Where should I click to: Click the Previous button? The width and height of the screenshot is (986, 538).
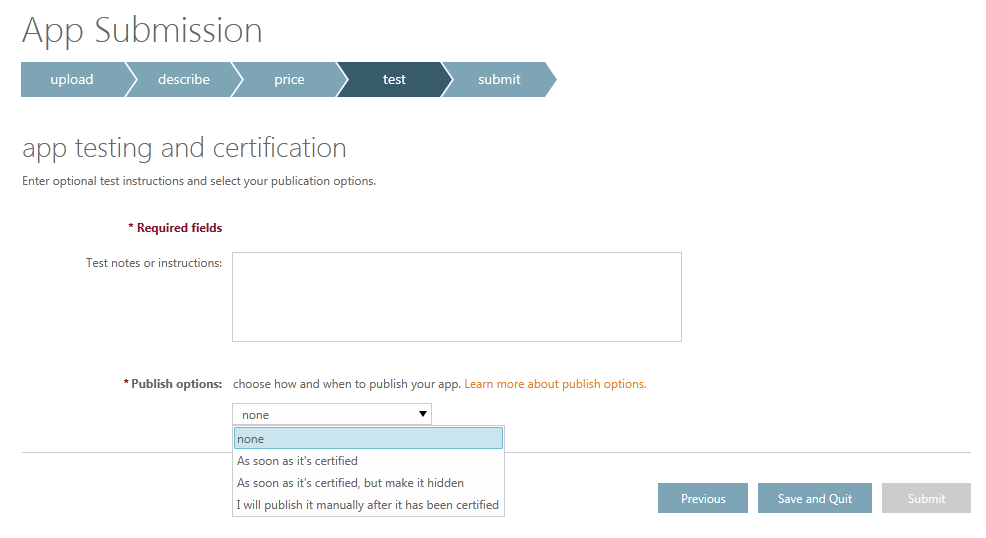(x=703, y=498)
